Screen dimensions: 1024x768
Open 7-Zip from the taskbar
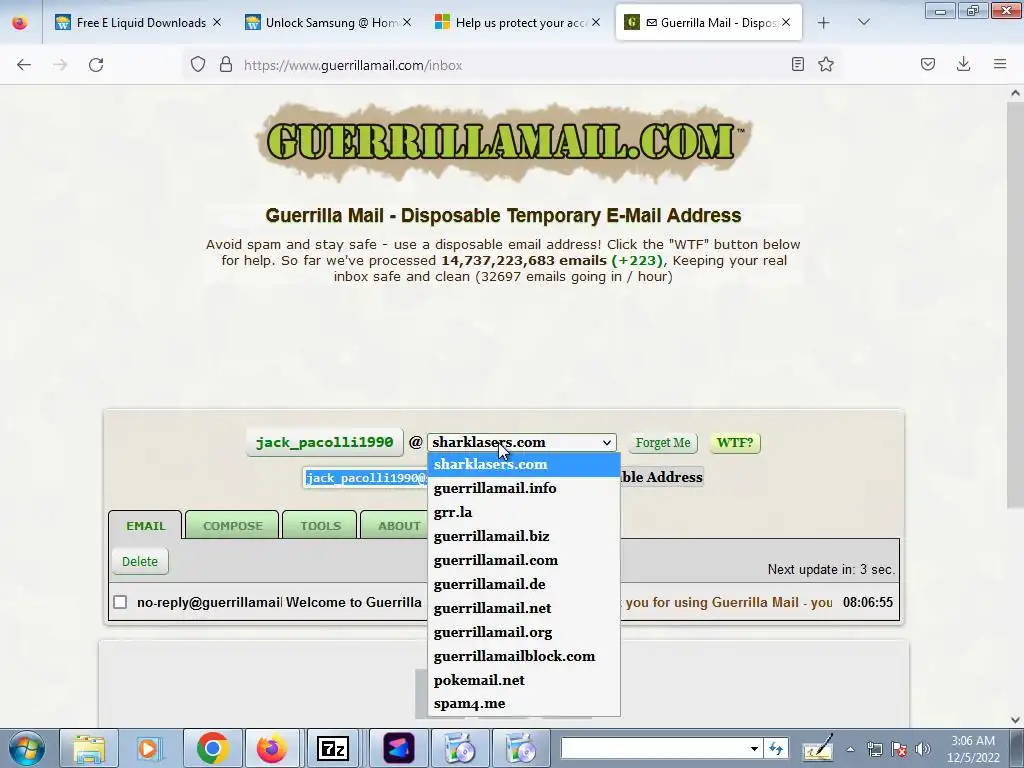point(332,748)
